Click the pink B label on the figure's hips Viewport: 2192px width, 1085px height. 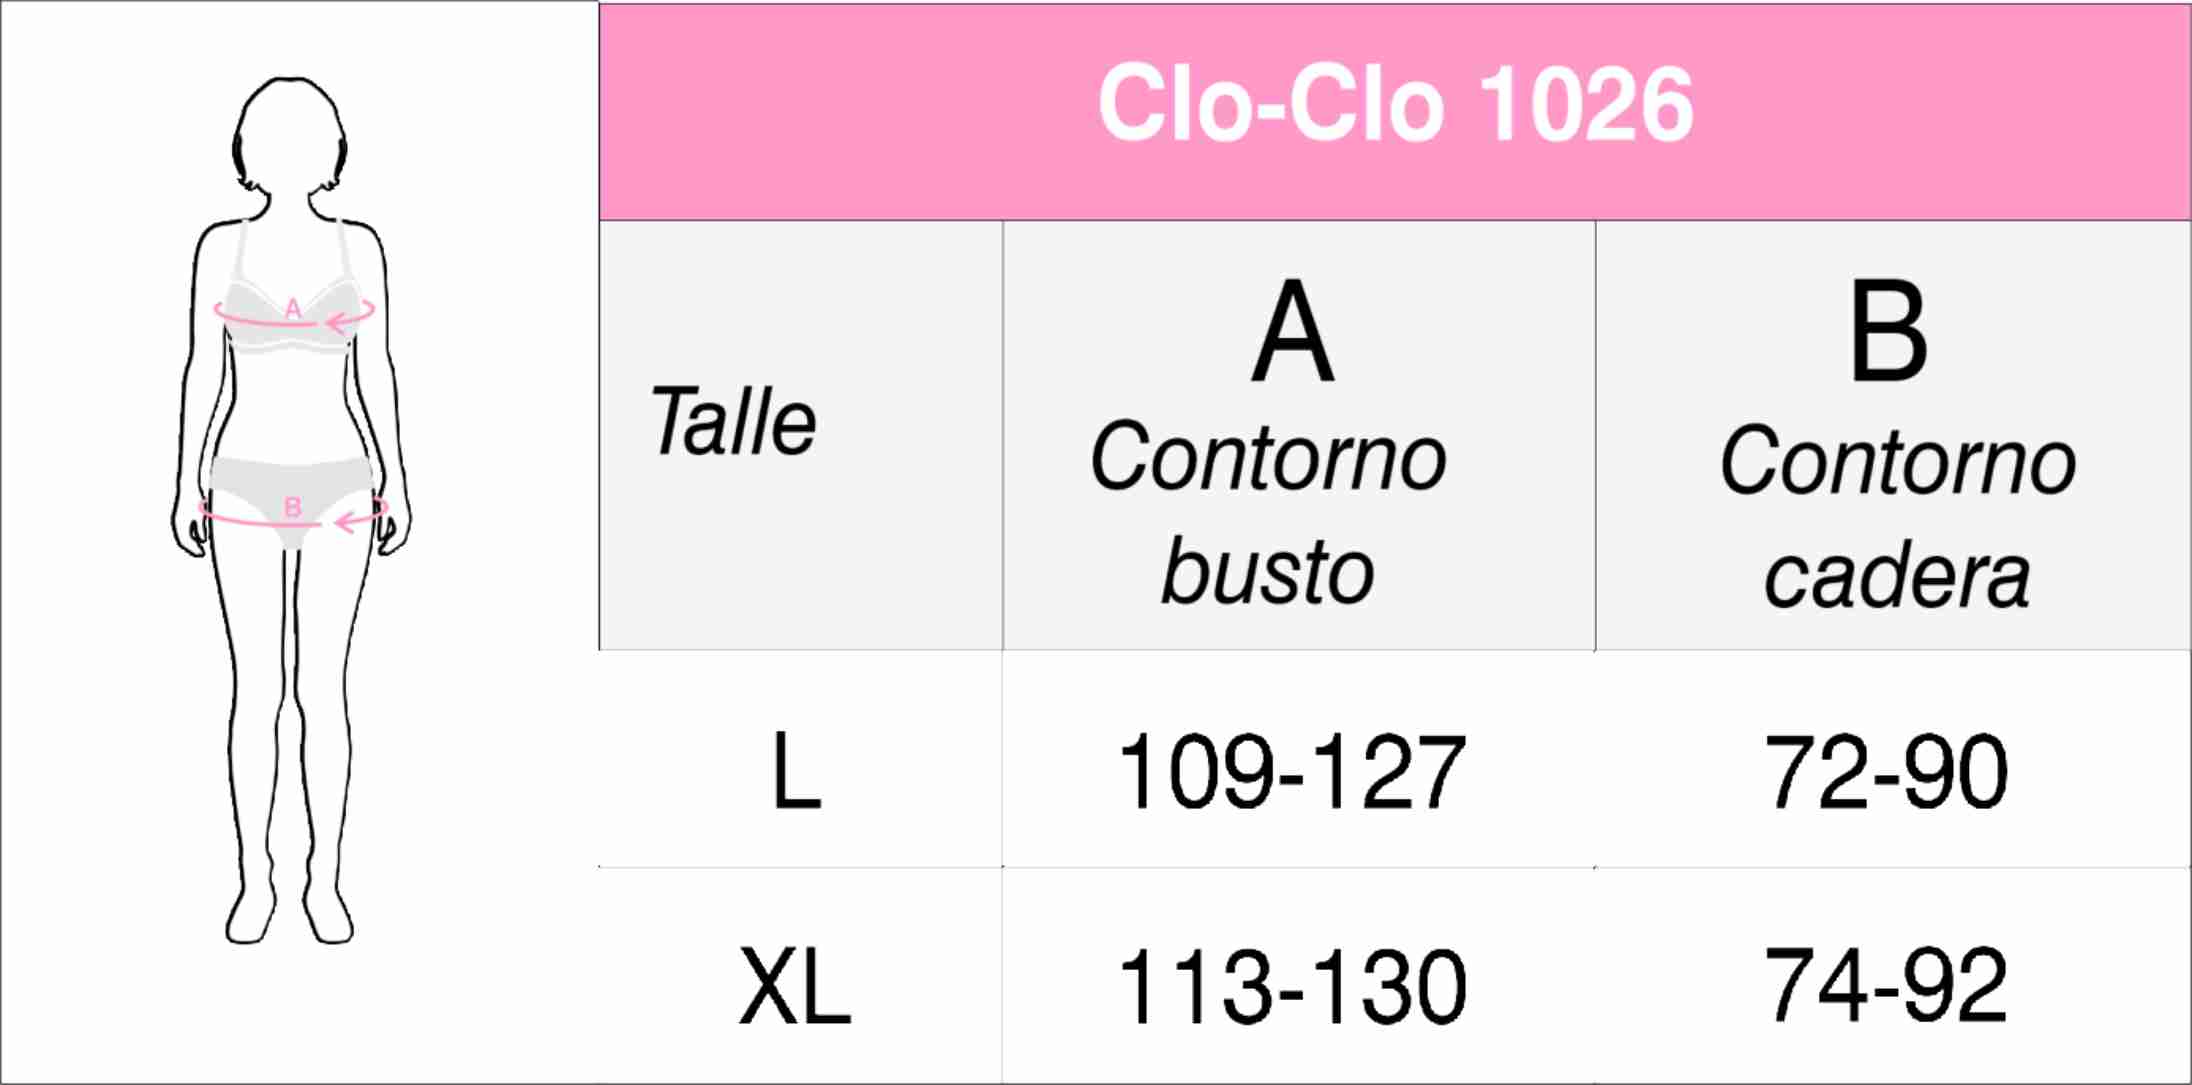pos(292,507)
